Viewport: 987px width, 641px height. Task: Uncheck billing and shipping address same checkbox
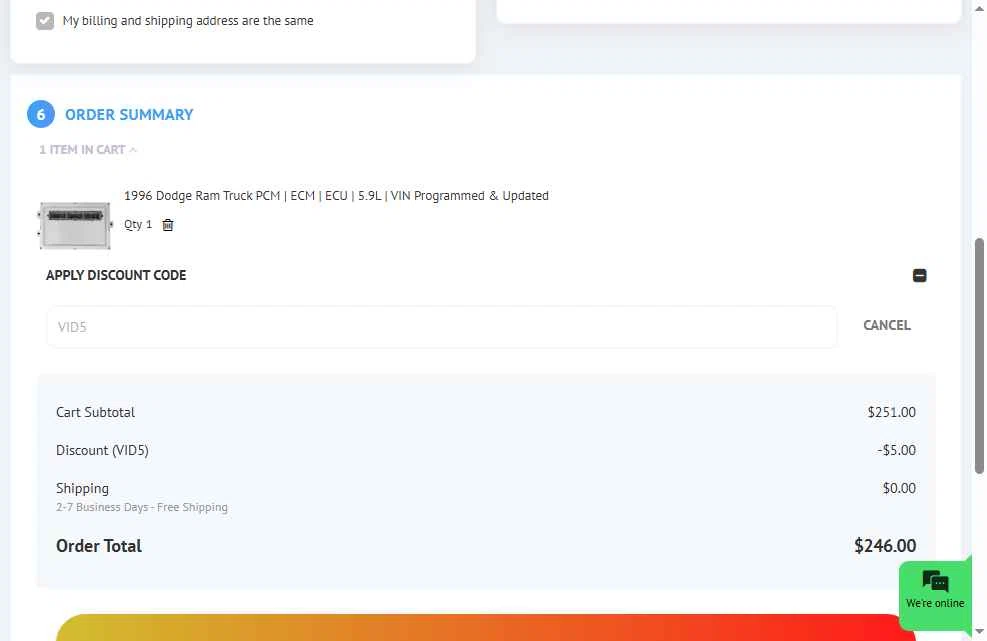point(45,21)
